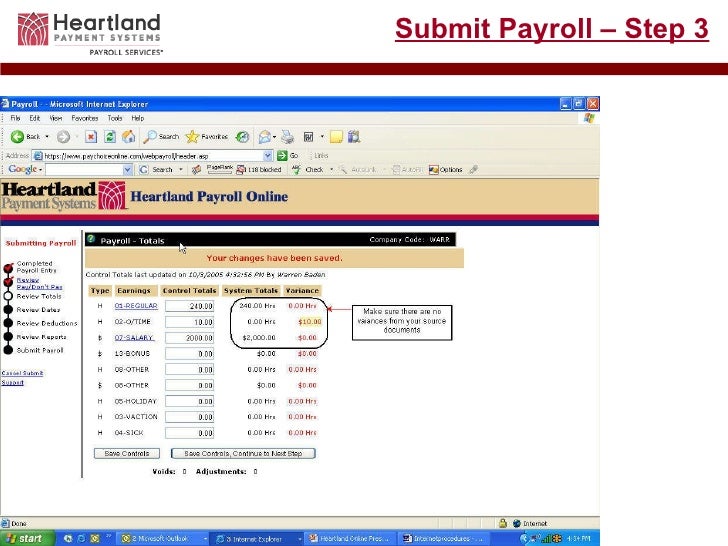The image size is (728, 546).
Task: Click the Review Dates step in sidebar
Action: (x=38, y=310)
